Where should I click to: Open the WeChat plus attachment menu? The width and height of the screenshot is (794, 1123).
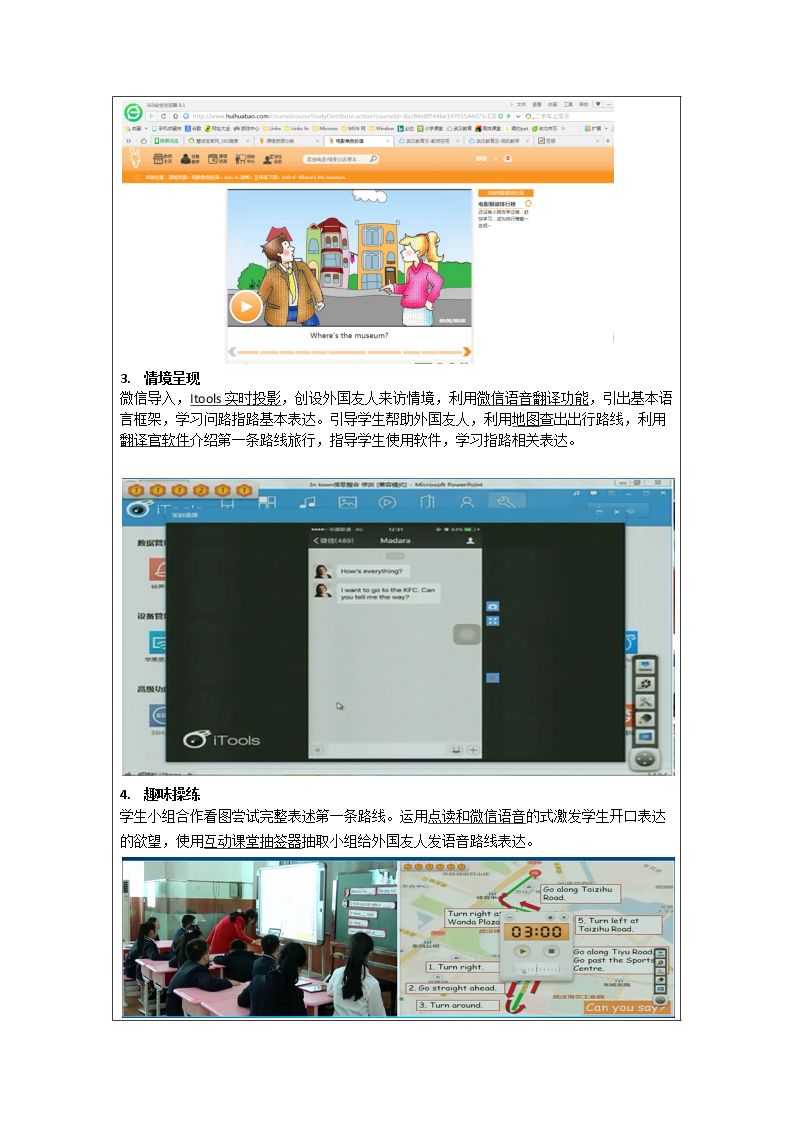click(473, 750)
